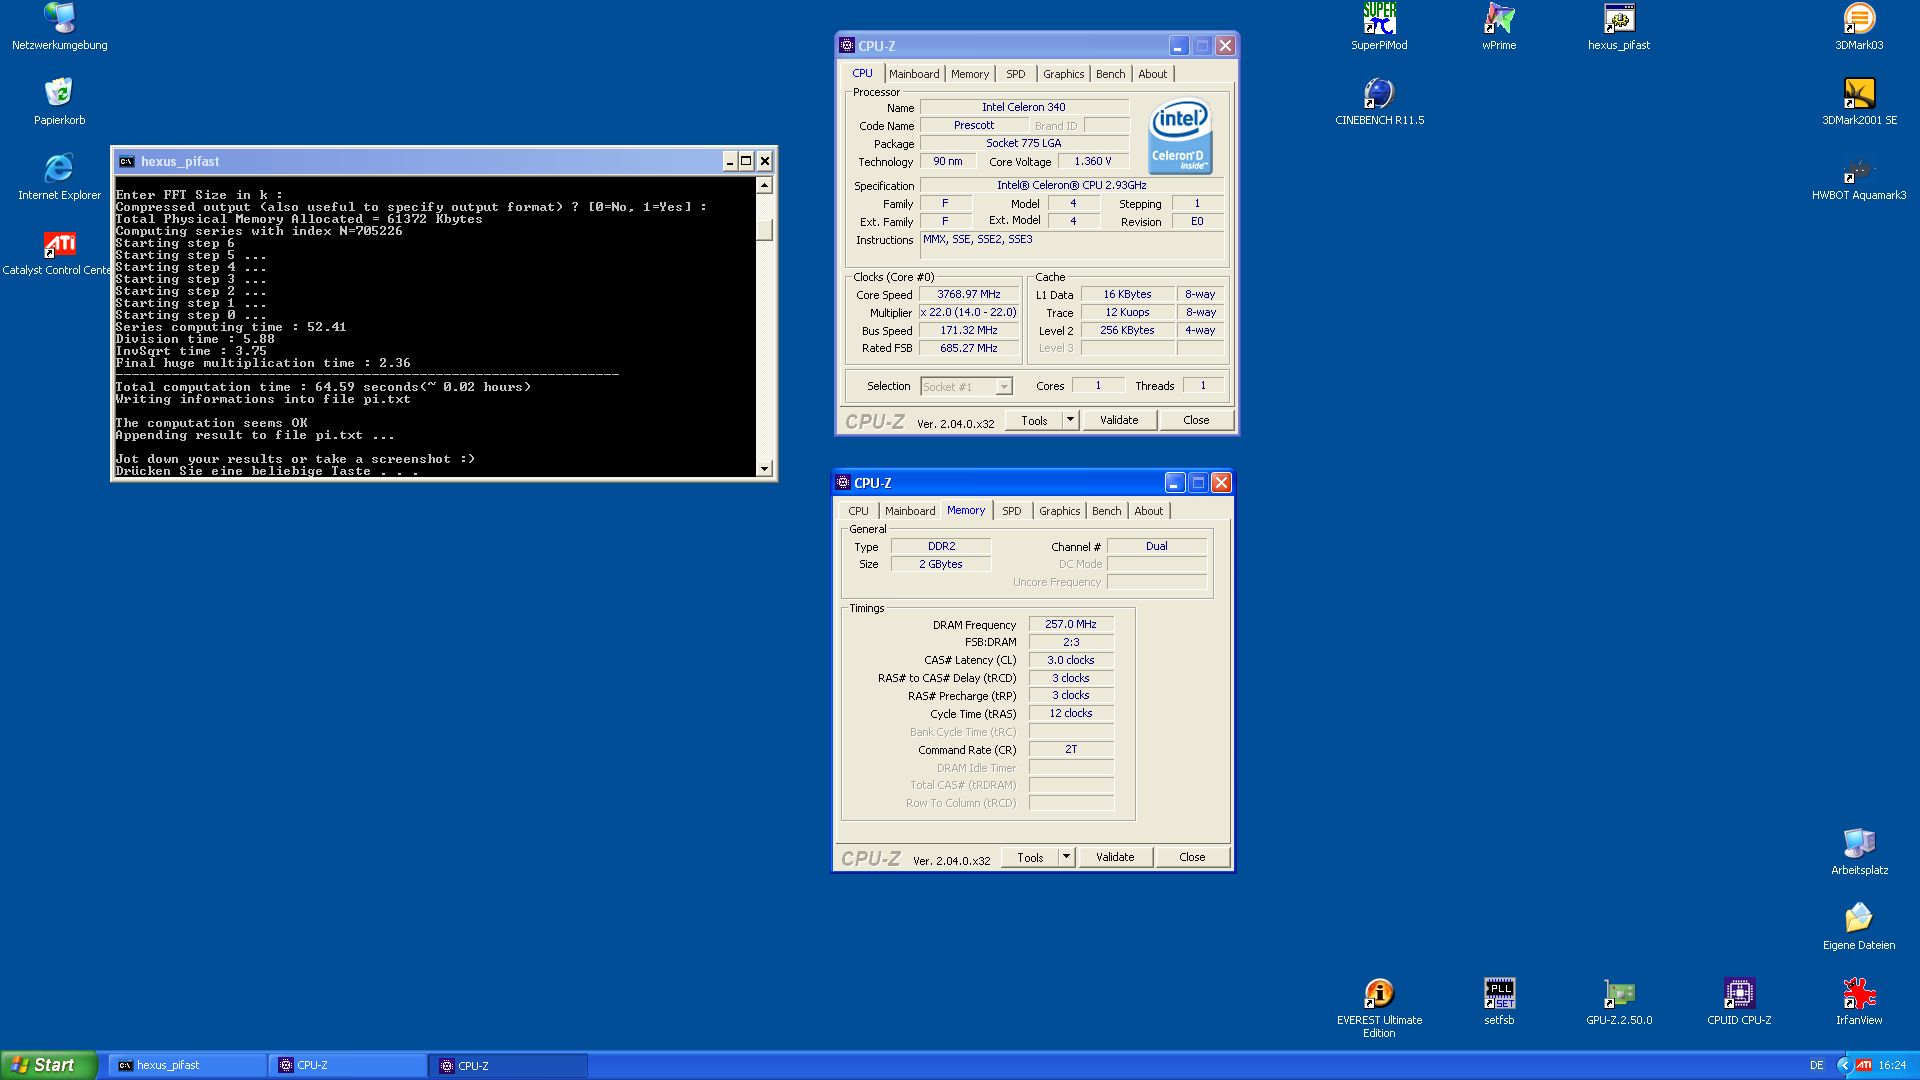
Task: Open SPD tab in lower CPU-Z window
Action: click(1012, 511)
